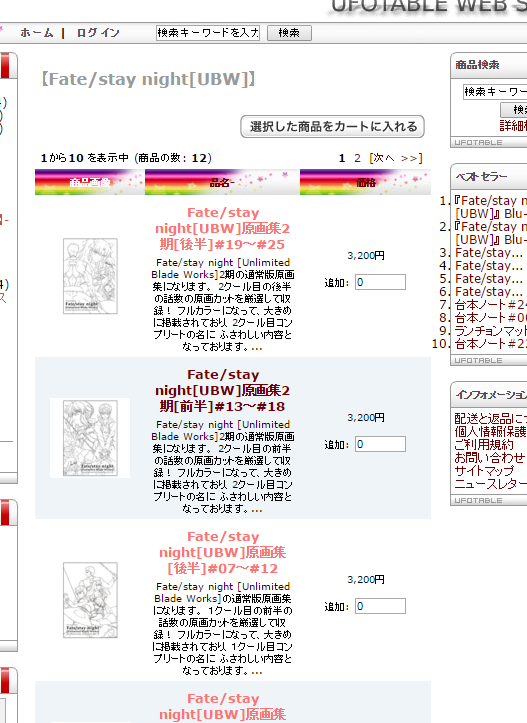The height and width of the screenshot is (723, 527).
Task: Focus the header search keyword field
Action: click(208, 33)
